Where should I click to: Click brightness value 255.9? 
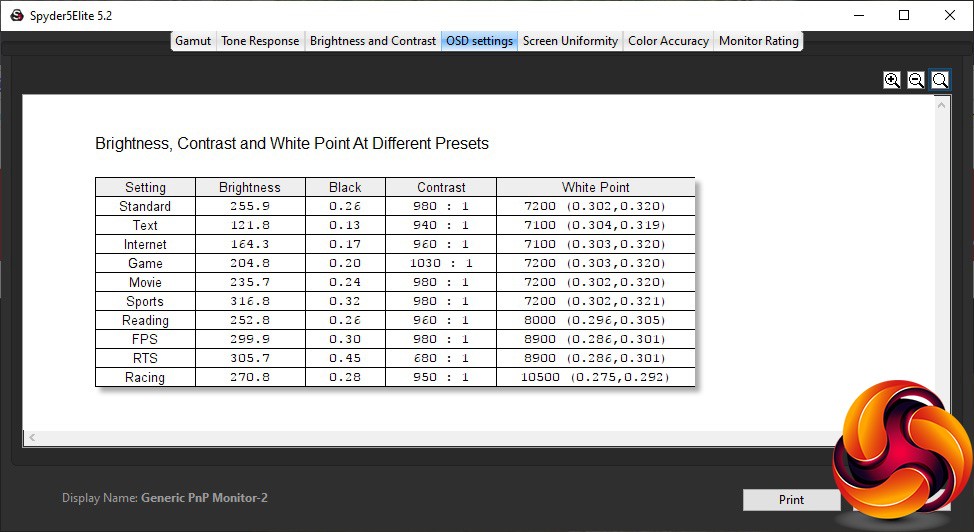(250, 206)
